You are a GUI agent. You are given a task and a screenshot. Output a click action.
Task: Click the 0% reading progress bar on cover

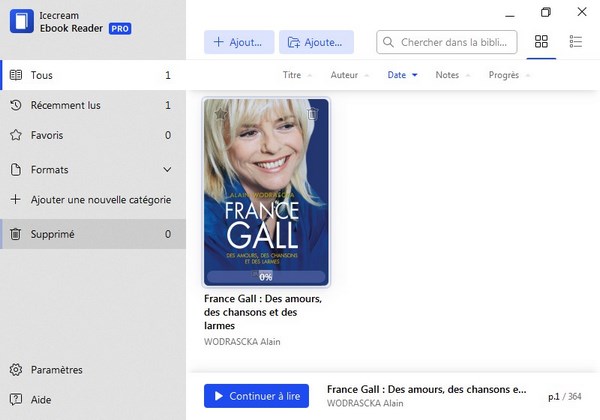tap(266, 276)
